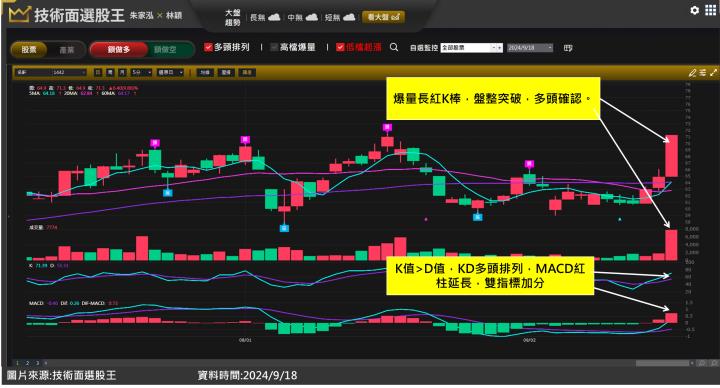Click the latest red MACD histogram bar

point(671,318)
